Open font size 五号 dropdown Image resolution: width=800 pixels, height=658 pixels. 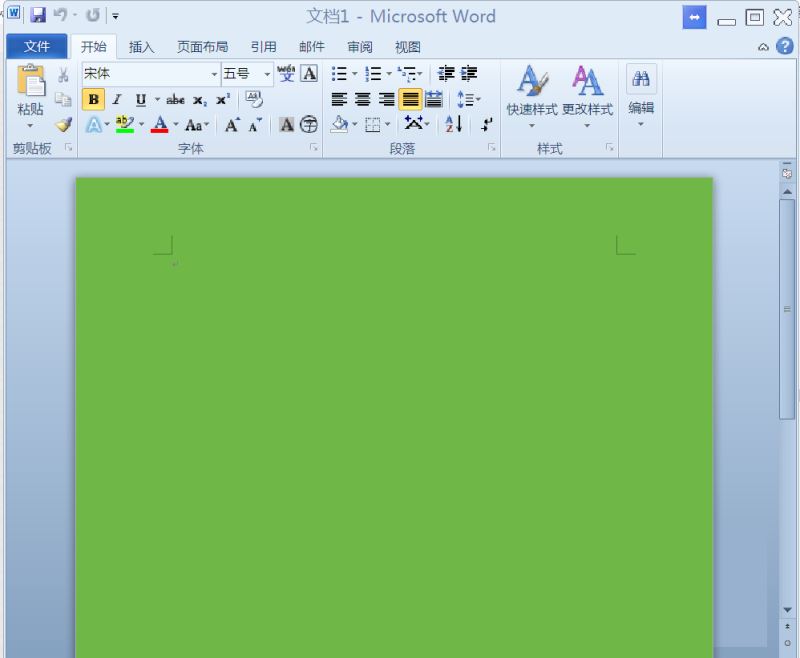point(267,74)
